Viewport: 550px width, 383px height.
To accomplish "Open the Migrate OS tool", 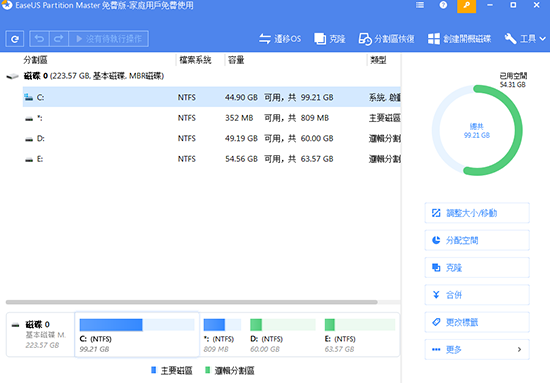I will coord(280,39).
